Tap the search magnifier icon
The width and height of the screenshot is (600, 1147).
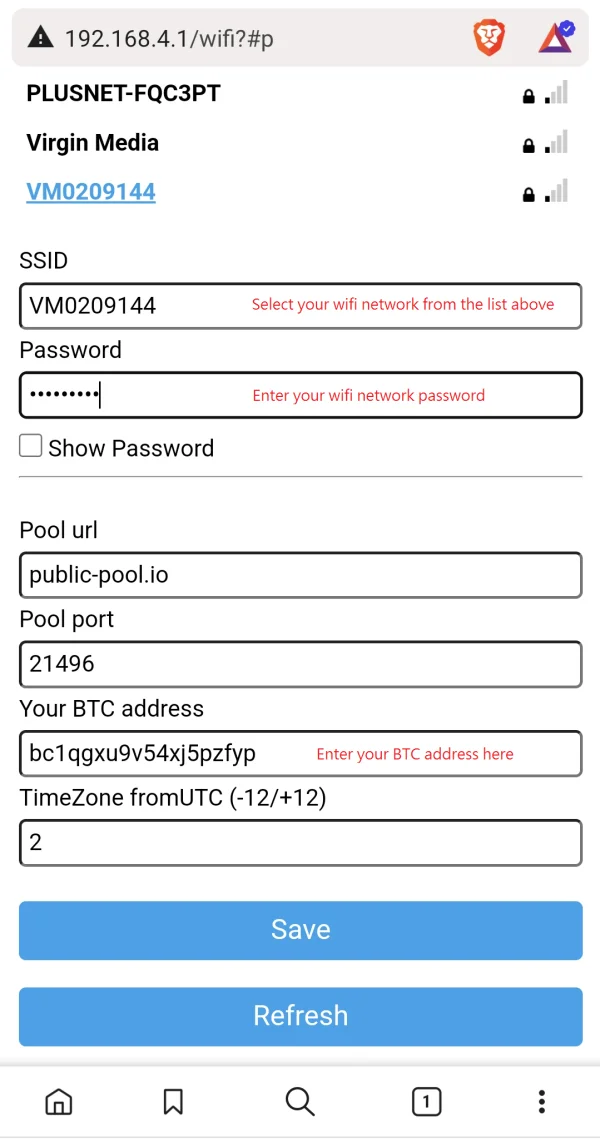pos(300,1101)
